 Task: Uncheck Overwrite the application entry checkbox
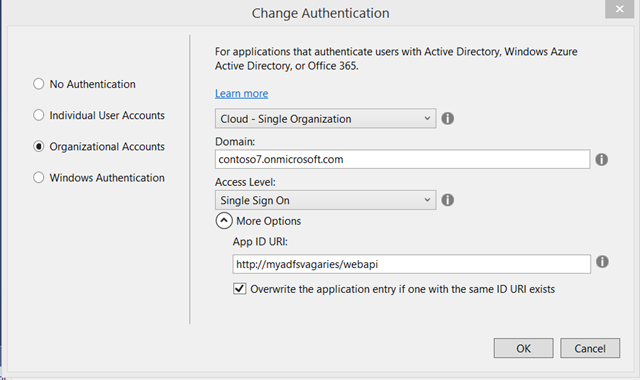point(240,289)
